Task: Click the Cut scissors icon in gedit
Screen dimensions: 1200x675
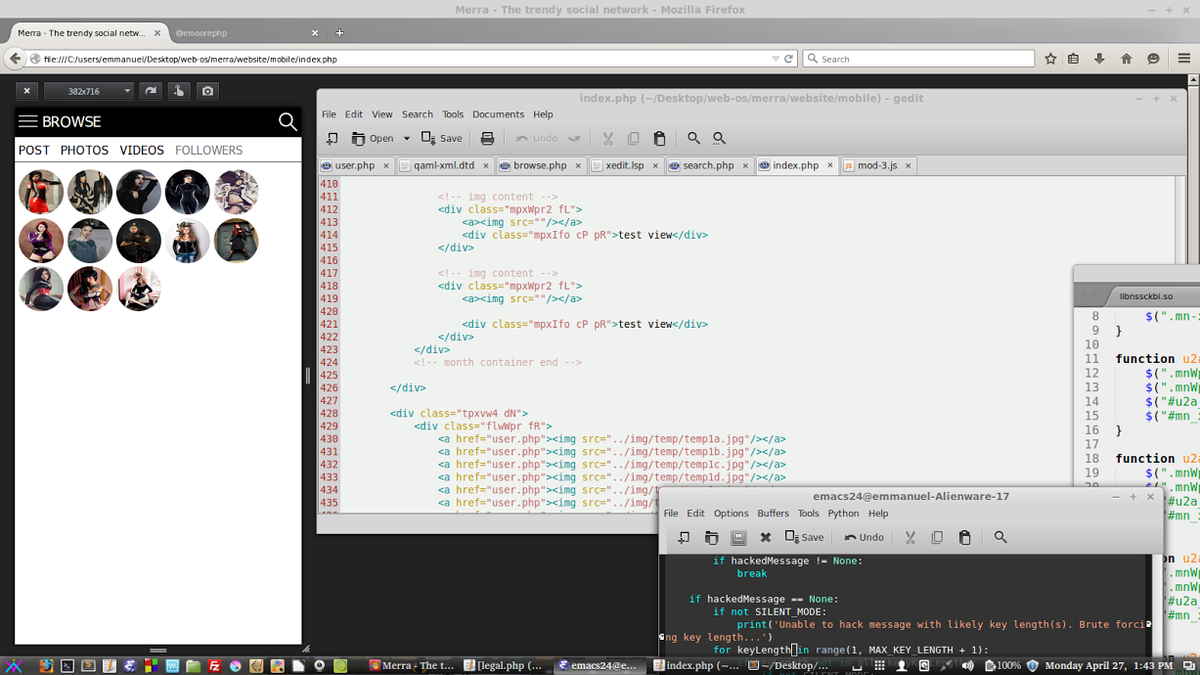Action: pos(607,138)
